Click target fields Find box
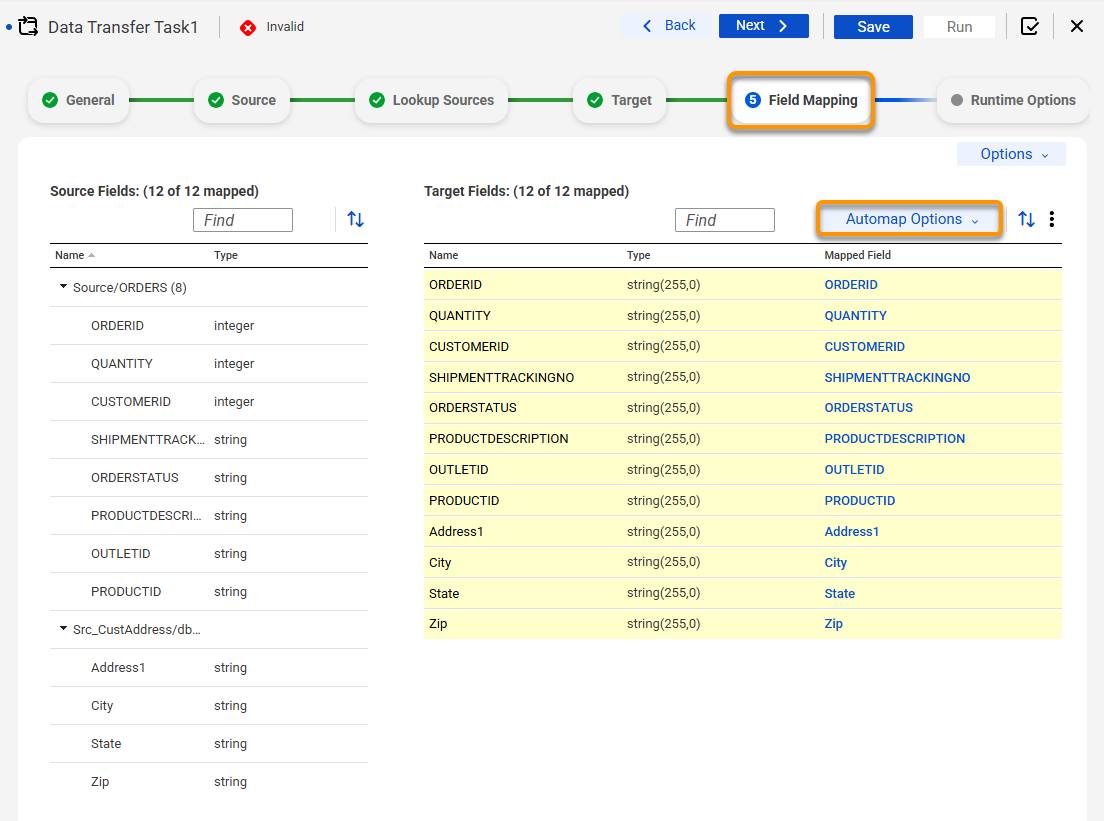This screenshot has height=821, width=1104. [x=724, y=220]
